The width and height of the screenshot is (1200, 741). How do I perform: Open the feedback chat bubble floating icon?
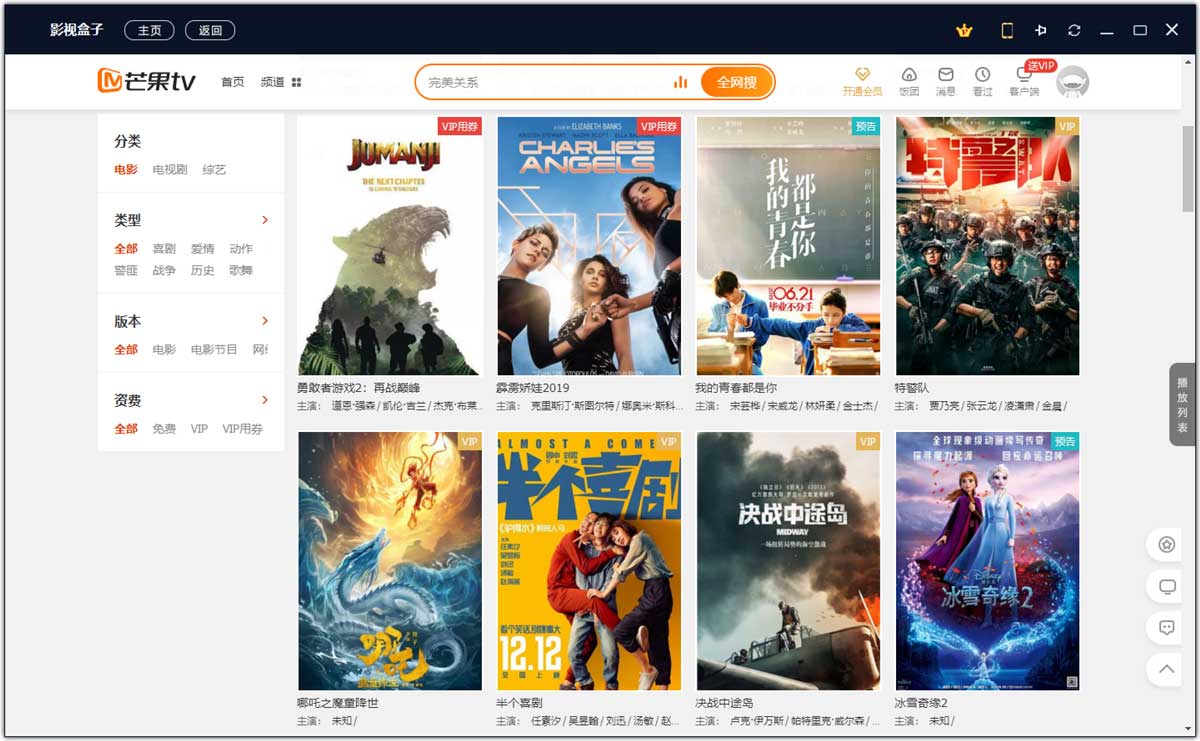pos(1166,627)
